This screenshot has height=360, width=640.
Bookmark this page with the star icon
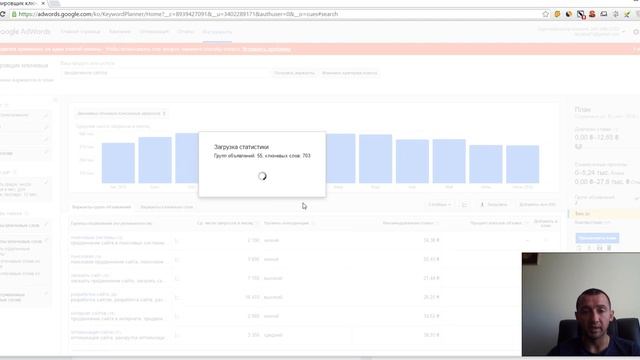pos(546,14)
